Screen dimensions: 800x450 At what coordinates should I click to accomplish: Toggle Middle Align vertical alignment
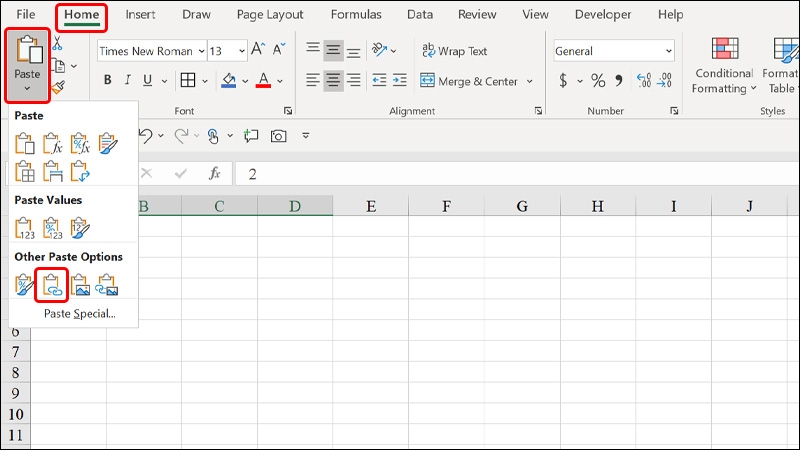333,50
